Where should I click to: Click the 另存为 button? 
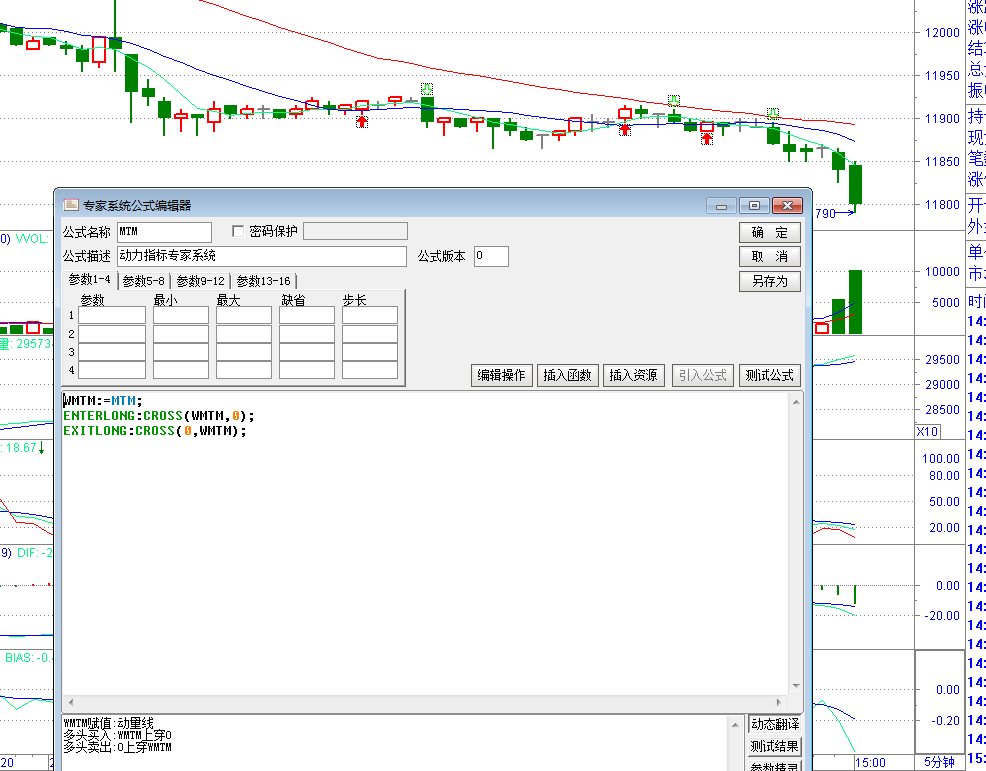pyautogui.click(x=769, y=281)
